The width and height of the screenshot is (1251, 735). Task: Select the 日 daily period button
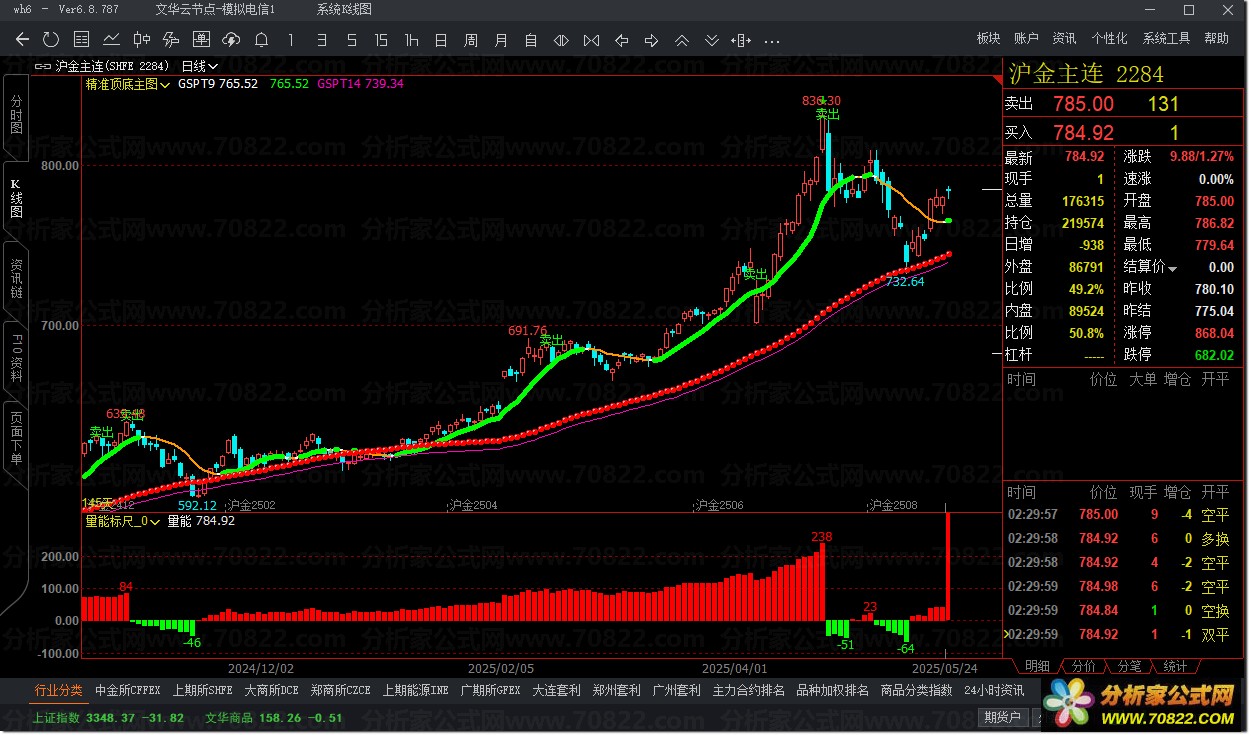click(x=441, y=40)
